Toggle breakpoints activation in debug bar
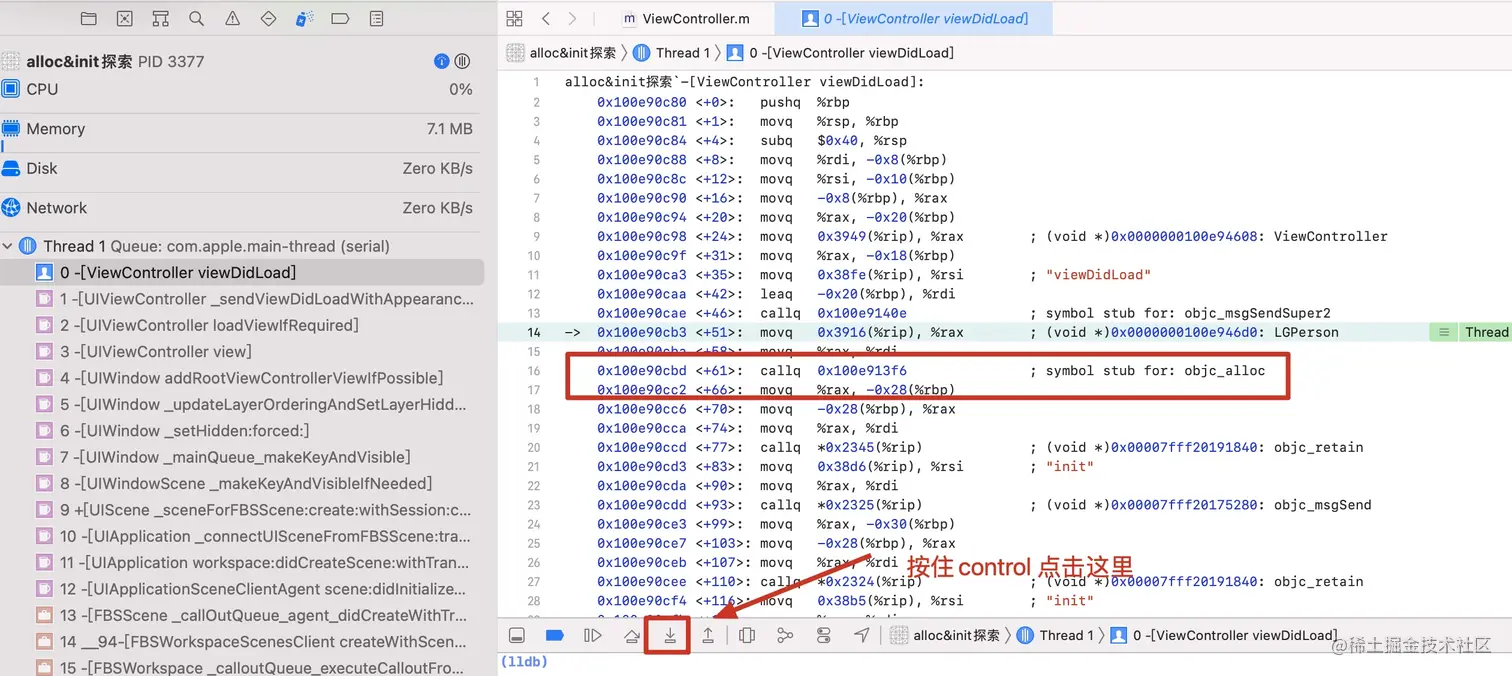Image resolution: width=1512 pixels, height=676 pixels. click(x=554, y=635)
